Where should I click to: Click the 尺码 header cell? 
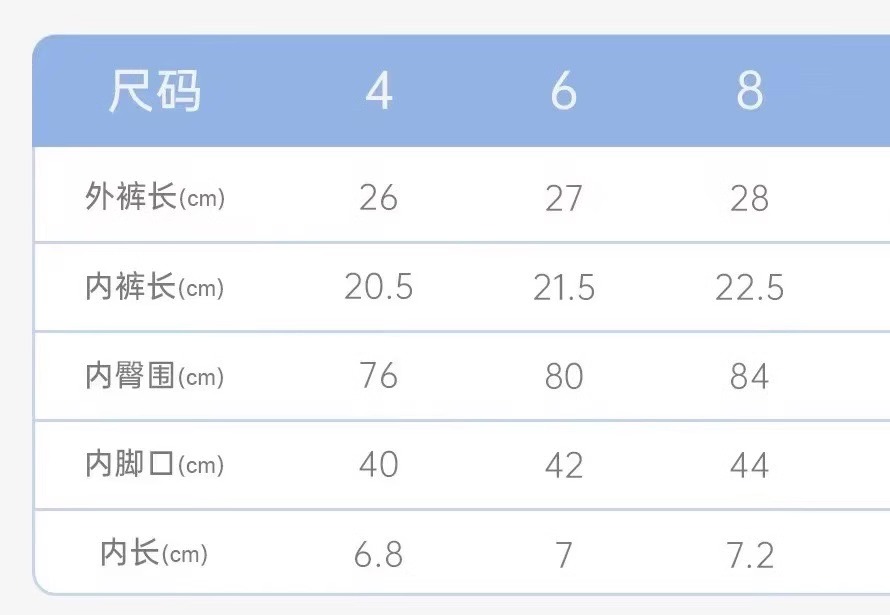click(x=154, y=92)
